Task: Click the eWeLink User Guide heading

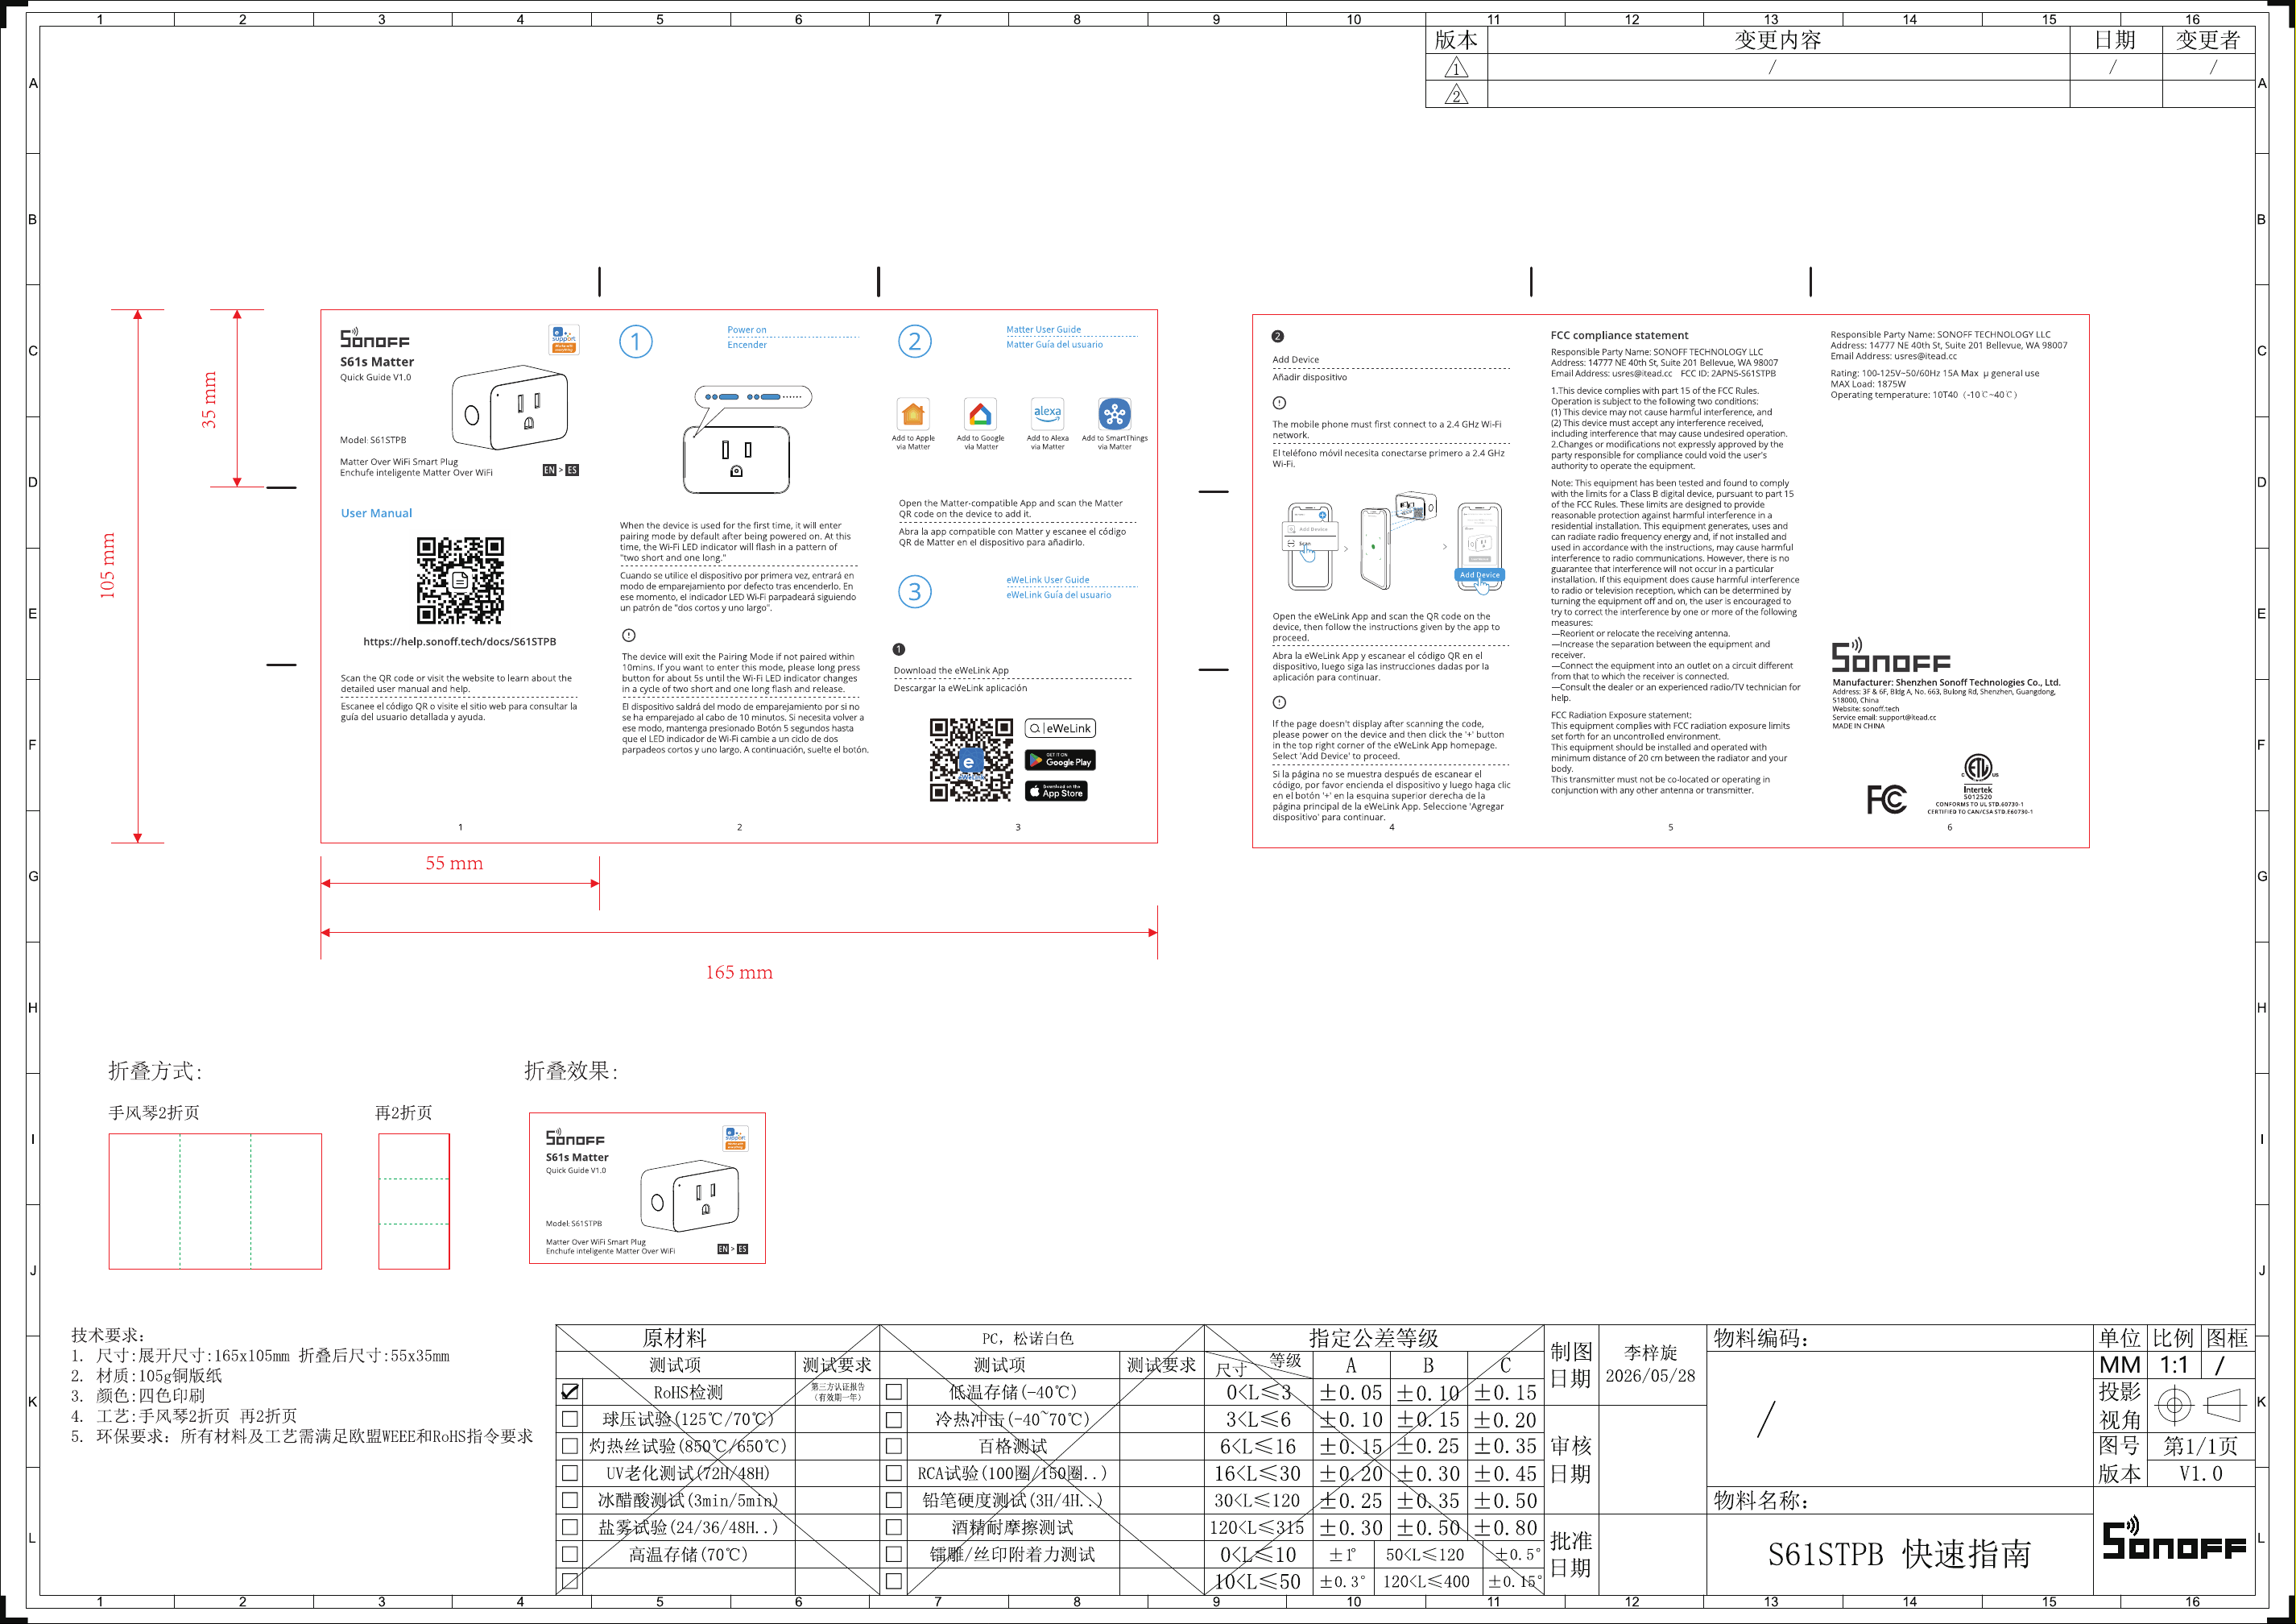Action: 1048,580
